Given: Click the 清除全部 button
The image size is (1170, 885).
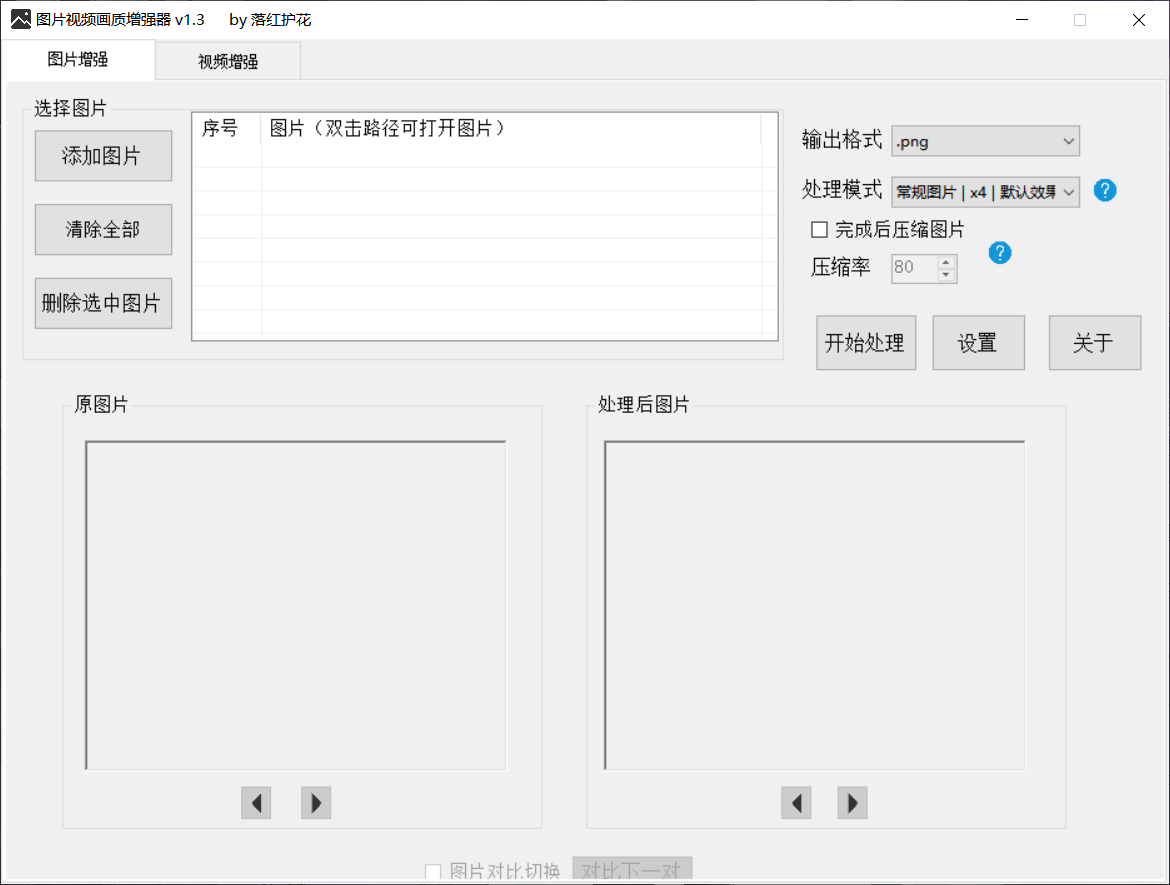Looking at the screenshot, I should (102, 229).
